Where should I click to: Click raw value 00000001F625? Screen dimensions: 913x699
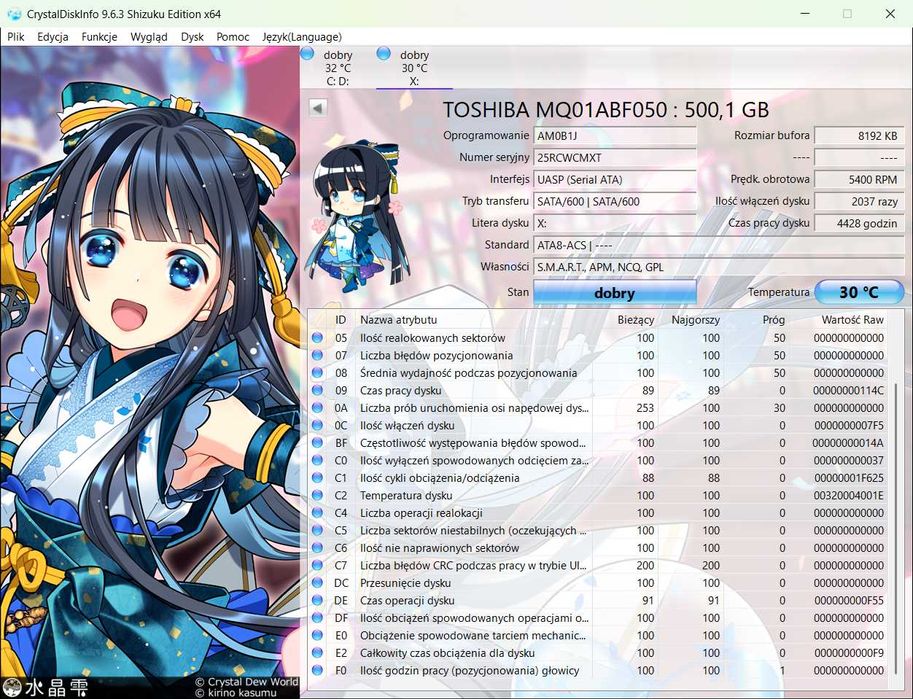[x=849, y=478]
